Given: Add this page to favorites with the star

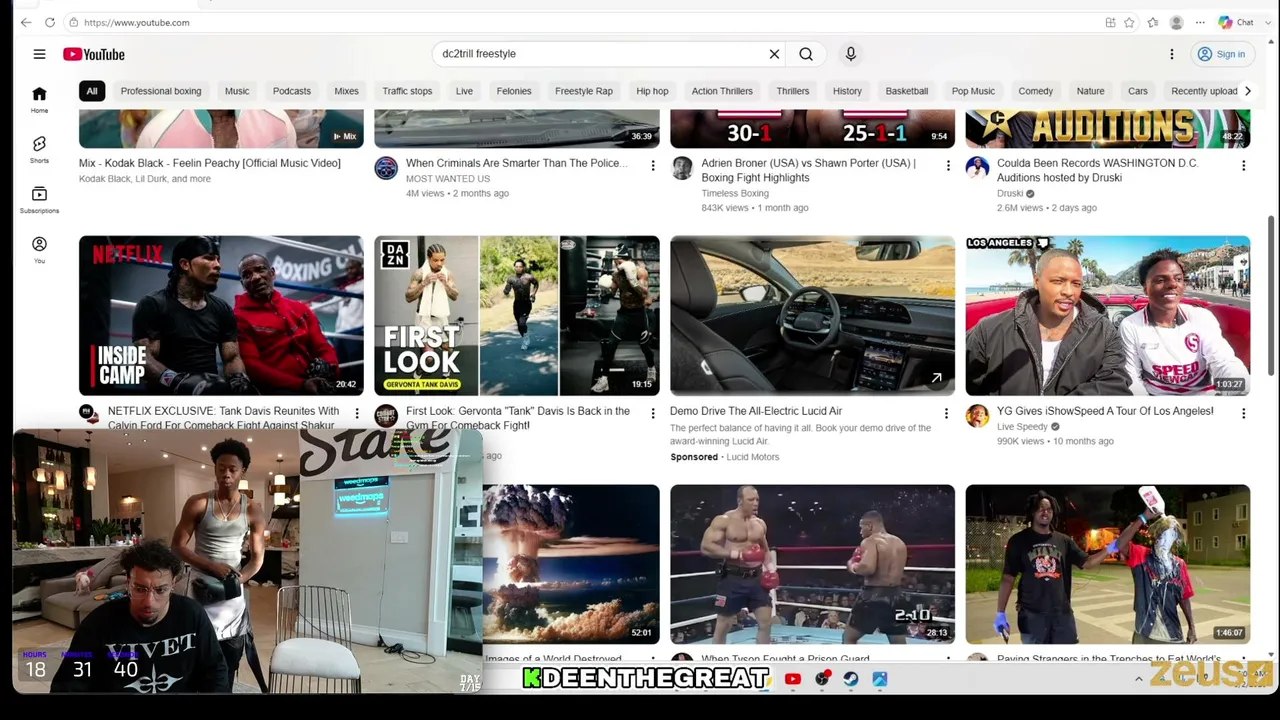Looking at the screenshot, I should pos(1129,22).
